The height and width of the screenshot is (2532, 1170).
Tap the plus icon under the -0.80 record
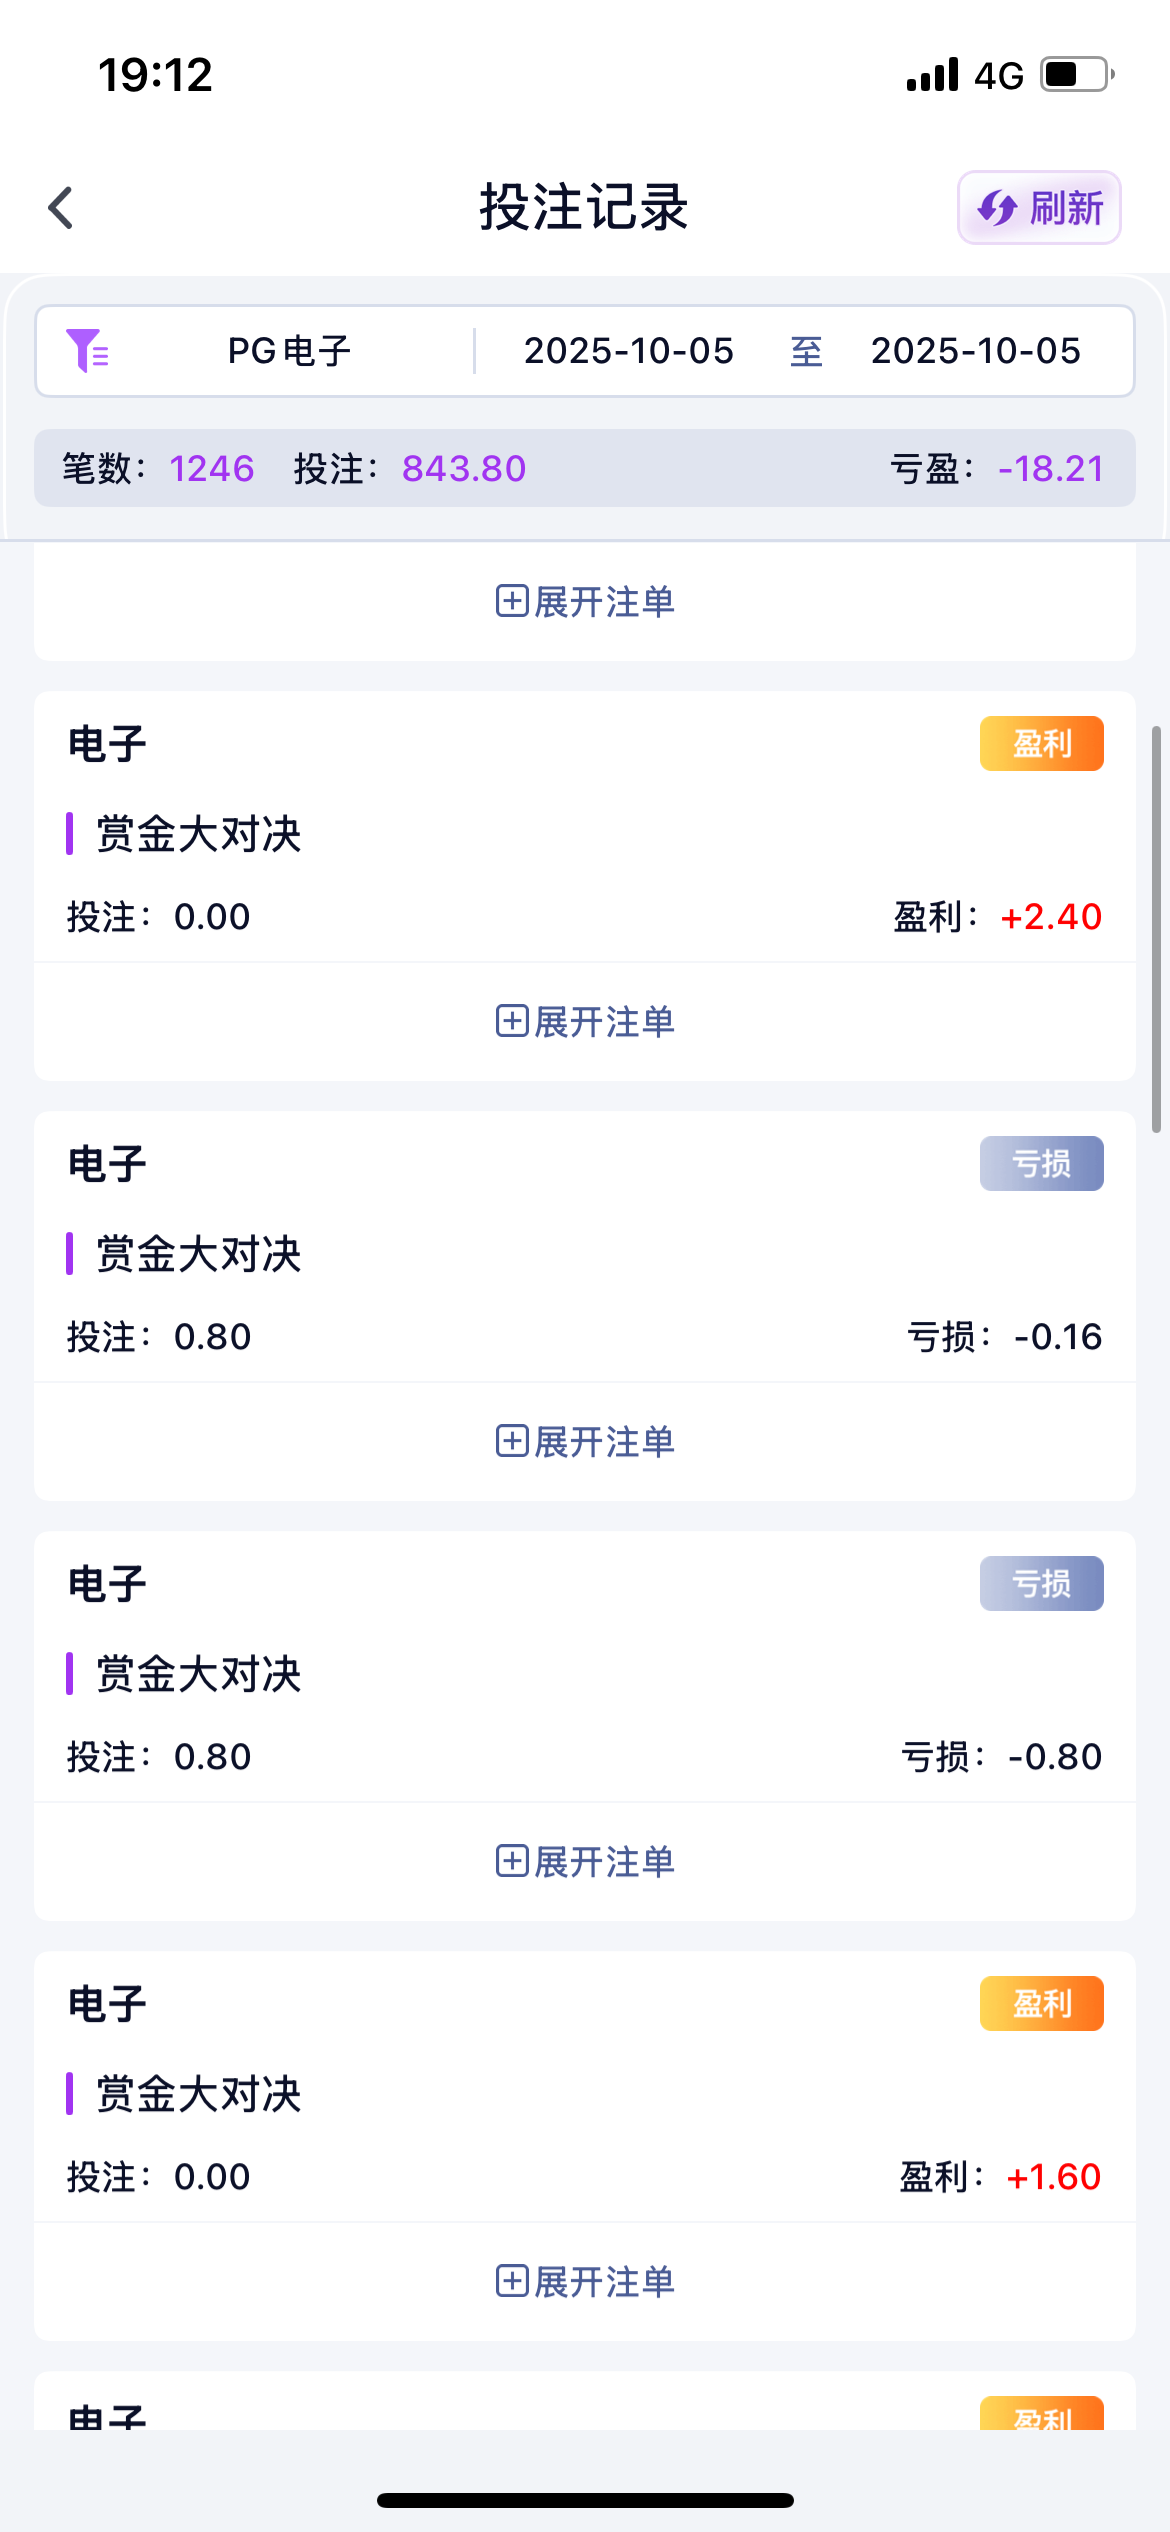click(512, 1861)
